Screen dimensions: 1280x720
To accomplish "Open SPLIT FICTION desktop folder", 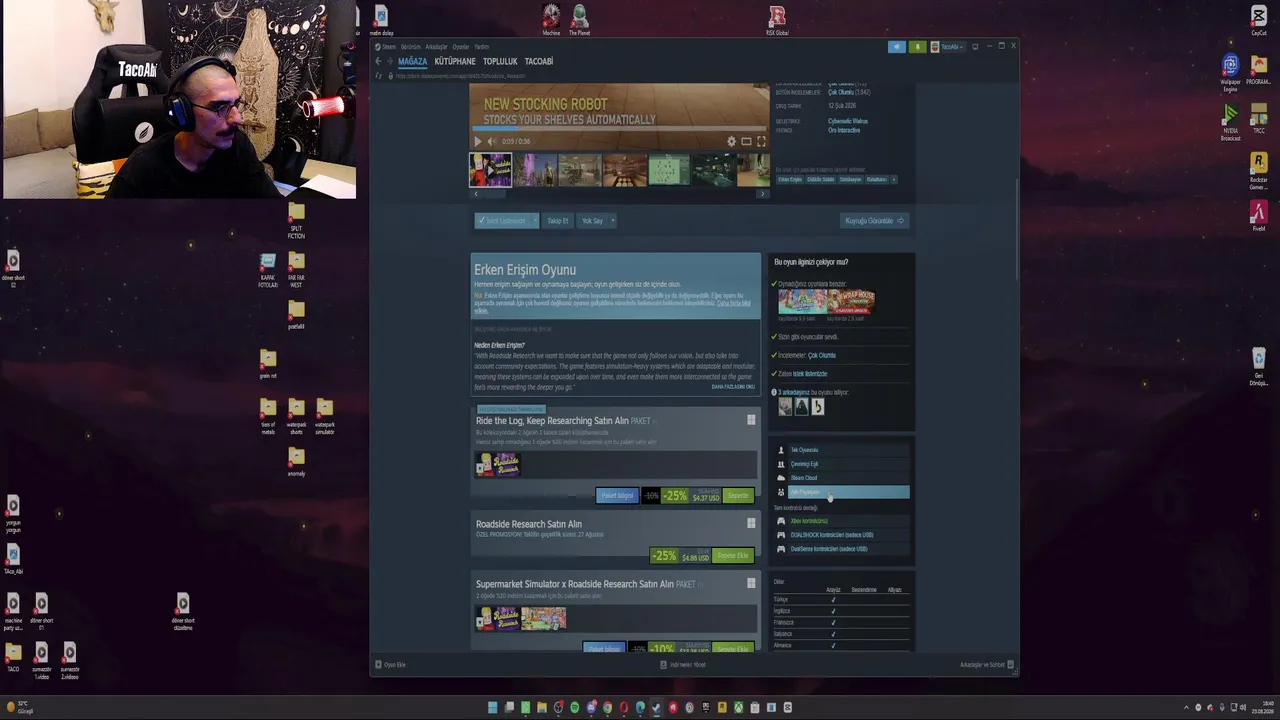I will point(296,220).
